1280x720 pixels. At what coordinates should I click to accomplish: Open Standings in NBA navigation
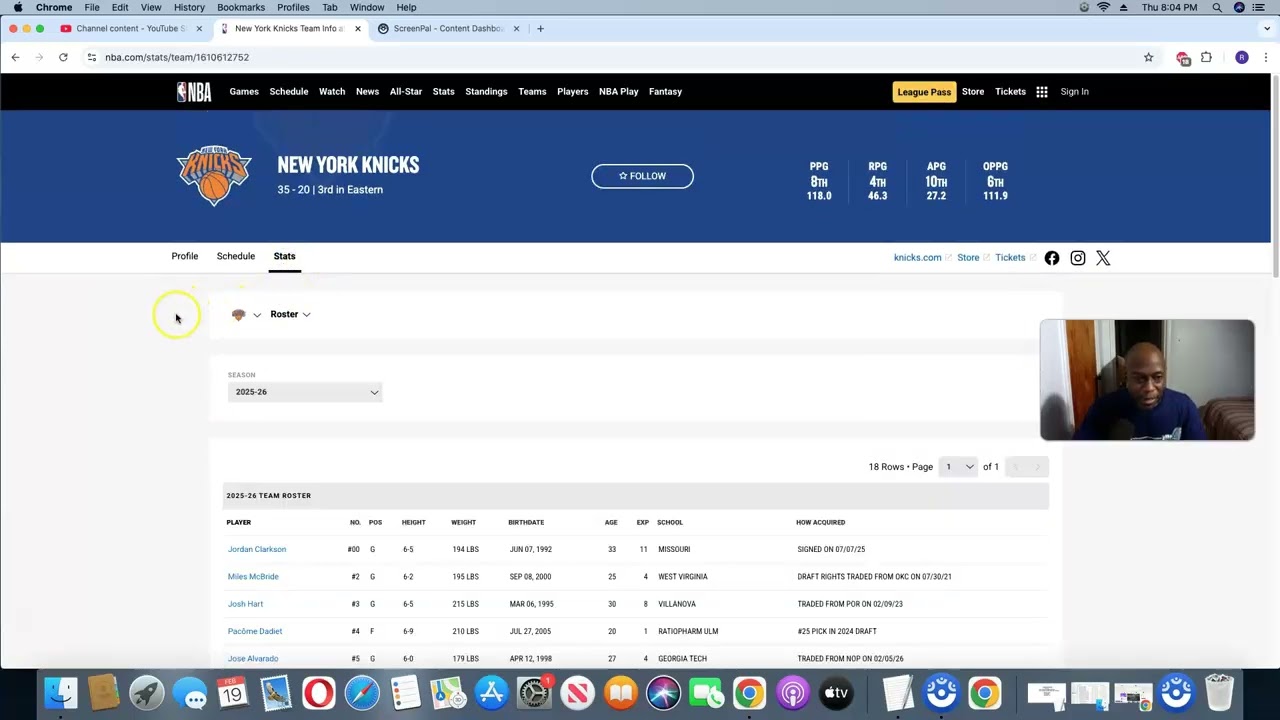486,92
